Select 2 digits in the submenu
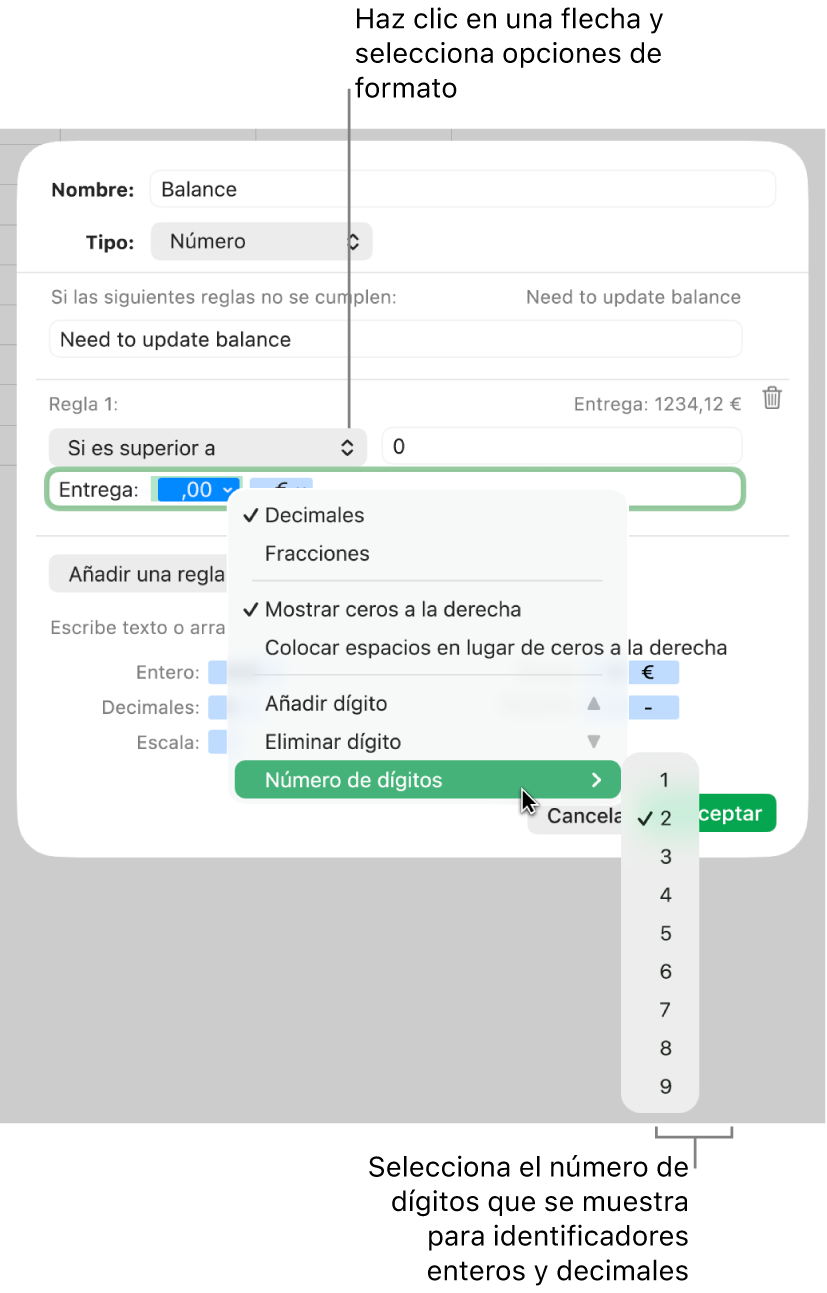 660,818
